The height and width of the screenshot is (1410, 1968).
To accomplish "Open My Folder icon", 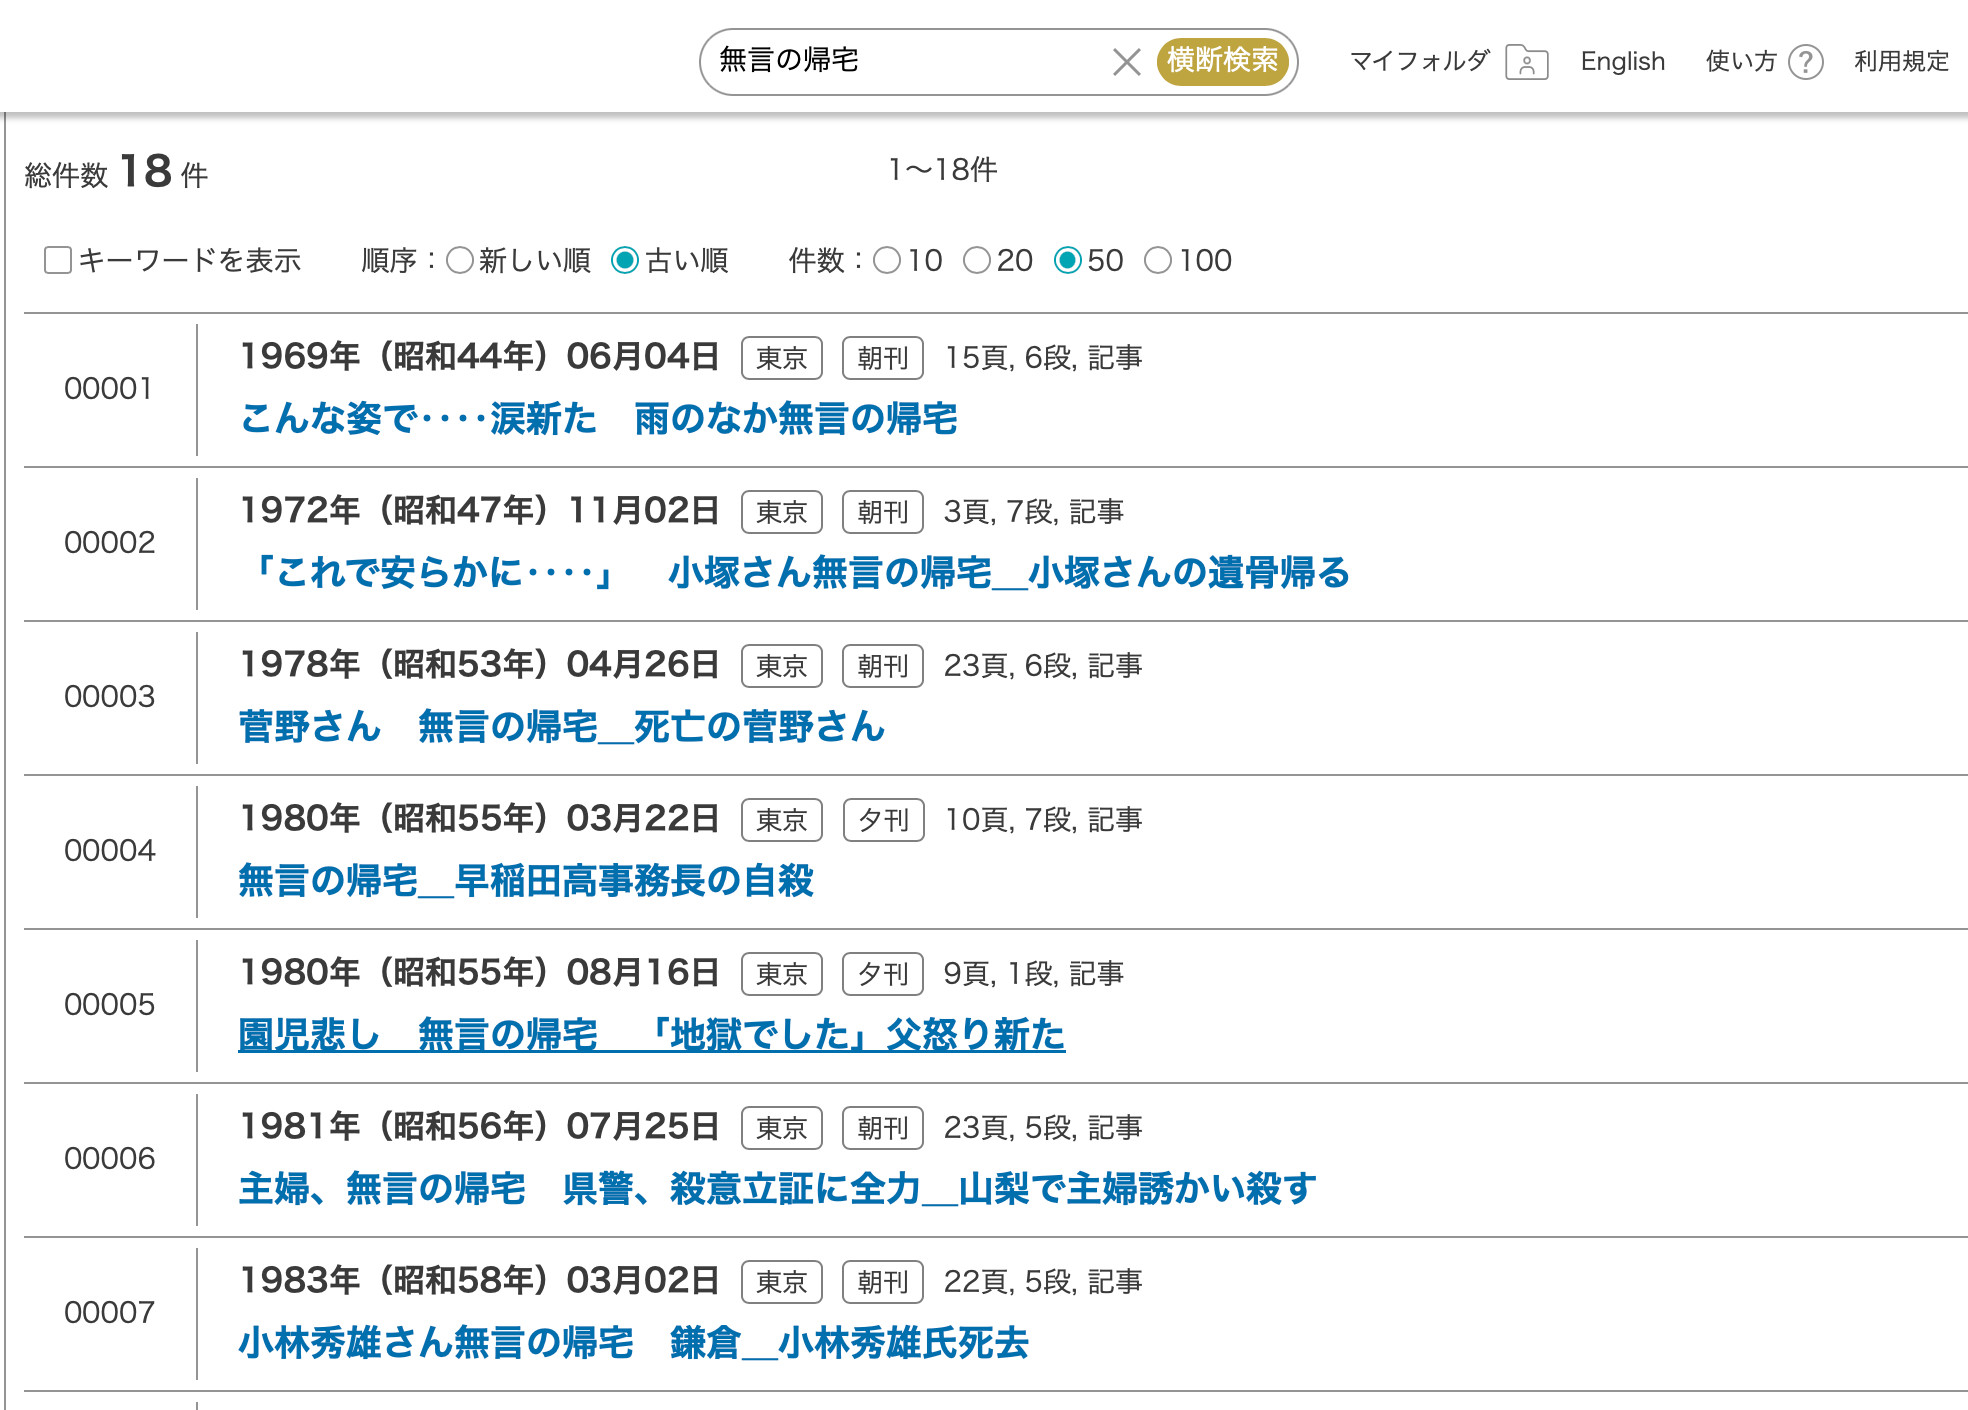I will coord(1526,62).
